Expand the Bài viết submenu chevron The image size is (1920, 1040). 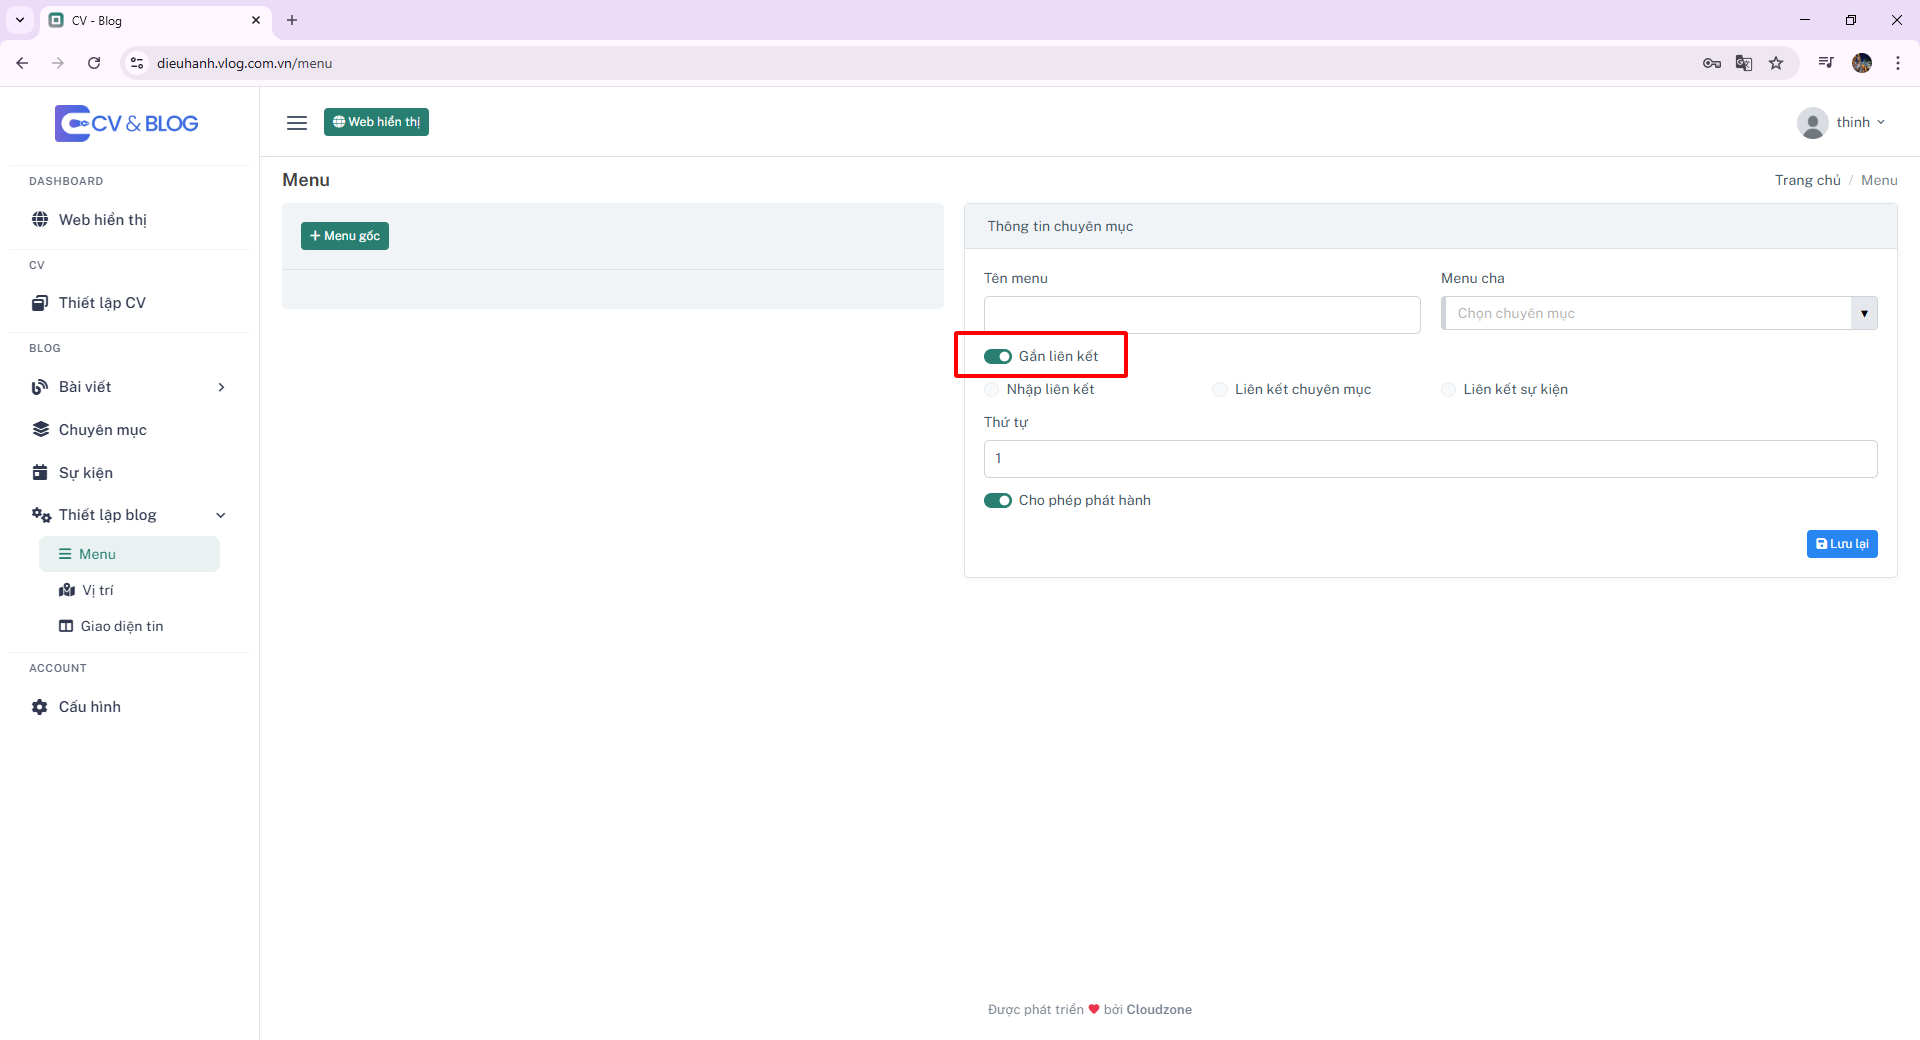(x=221, y=387)
